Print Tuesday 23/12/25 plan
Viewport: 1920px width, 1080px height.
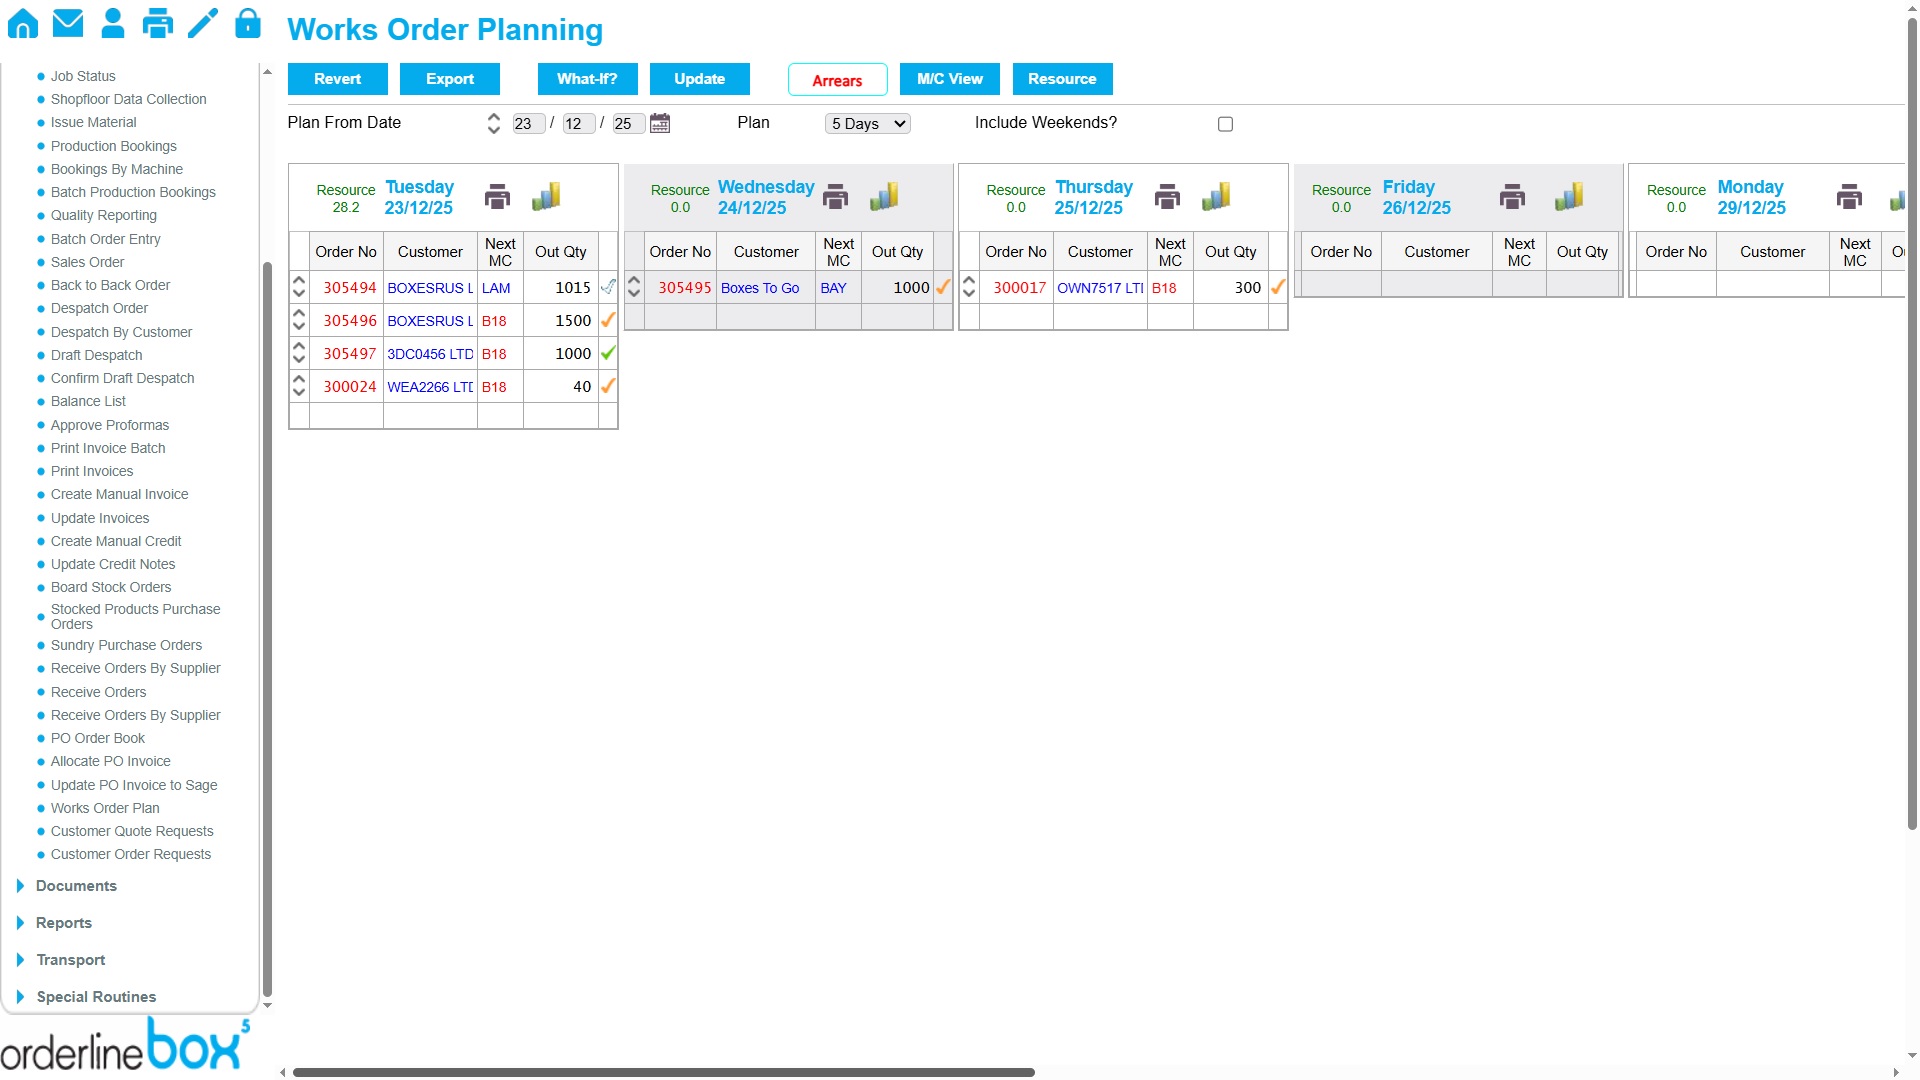click(x=497, y=197)
